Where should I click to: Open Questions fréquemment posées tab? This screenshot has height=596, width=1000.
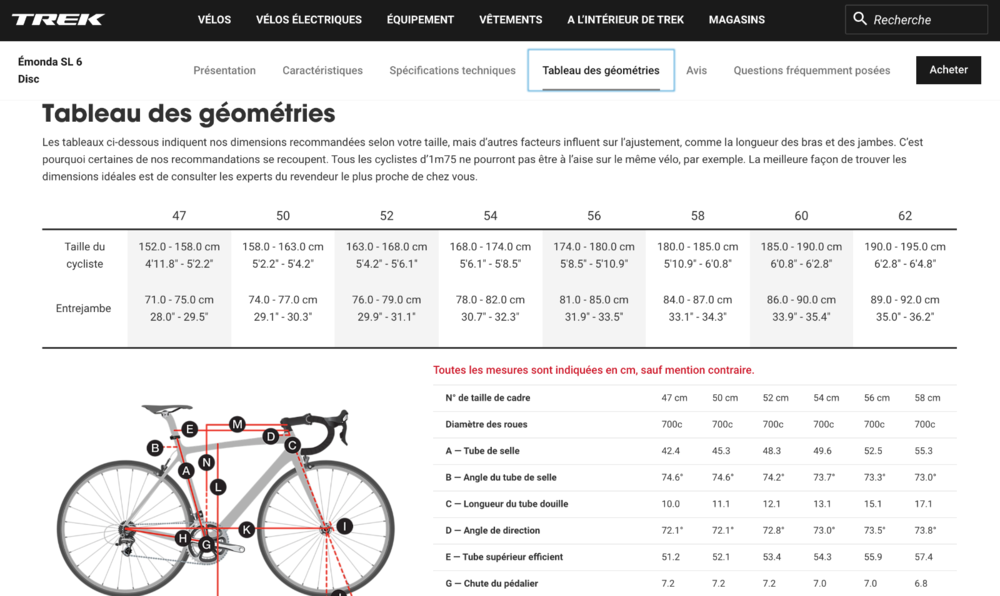coord(811,71)
